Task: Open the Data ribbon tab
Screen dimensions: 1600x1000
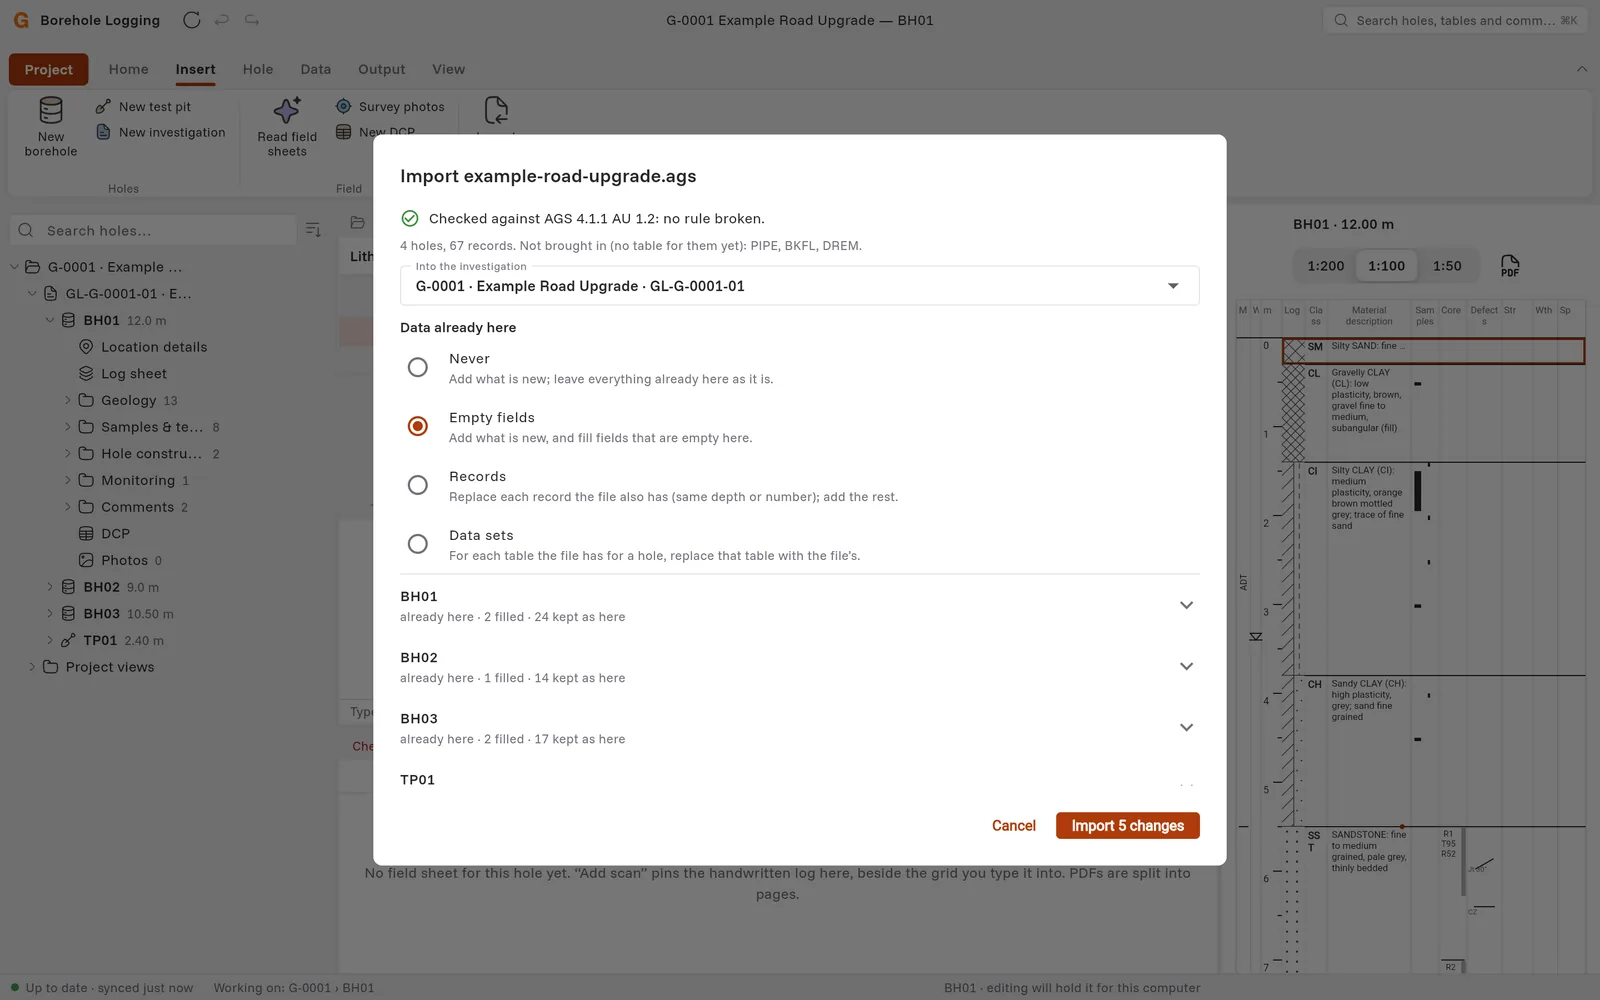Action: [315, 69]
